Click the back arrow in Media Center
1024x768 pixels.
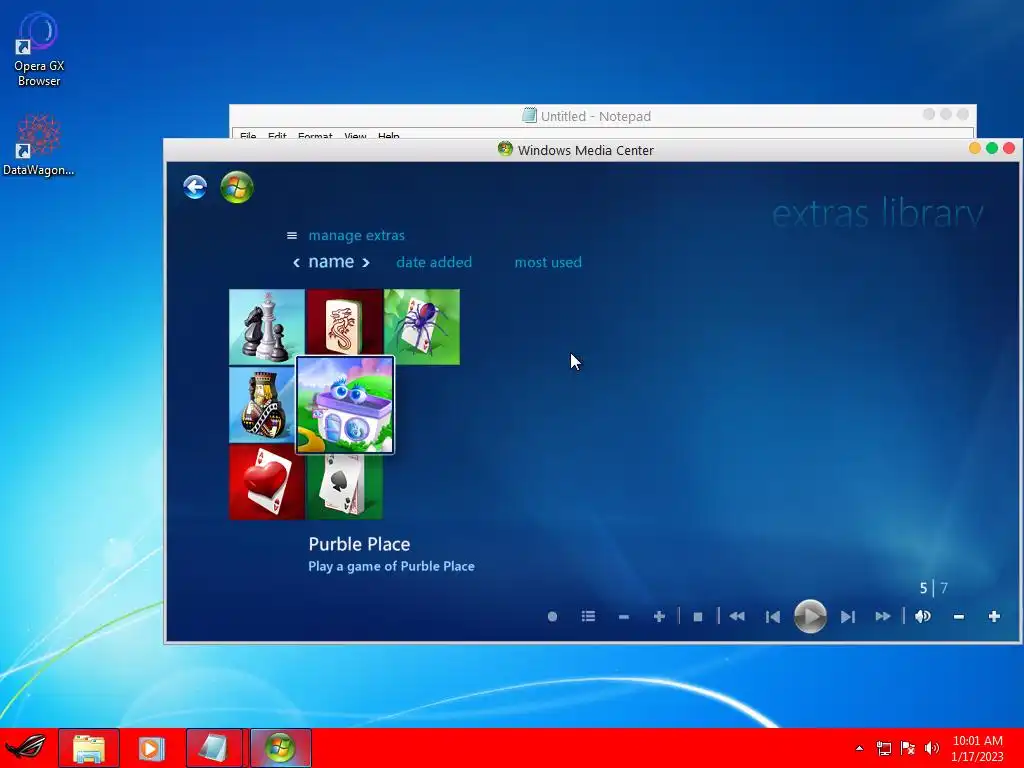click(x=195, y=187)
